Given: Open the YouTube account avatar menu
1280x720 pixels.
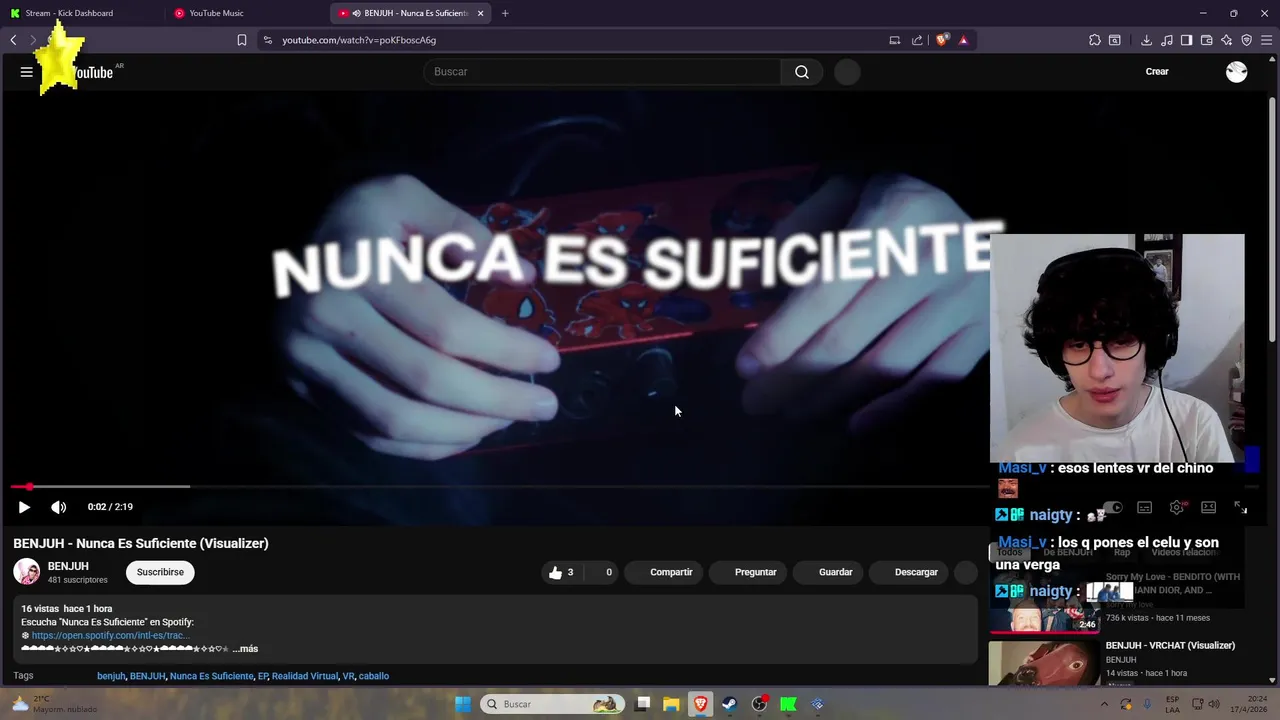Looking at the screenshot, I should click(1237, 72).
